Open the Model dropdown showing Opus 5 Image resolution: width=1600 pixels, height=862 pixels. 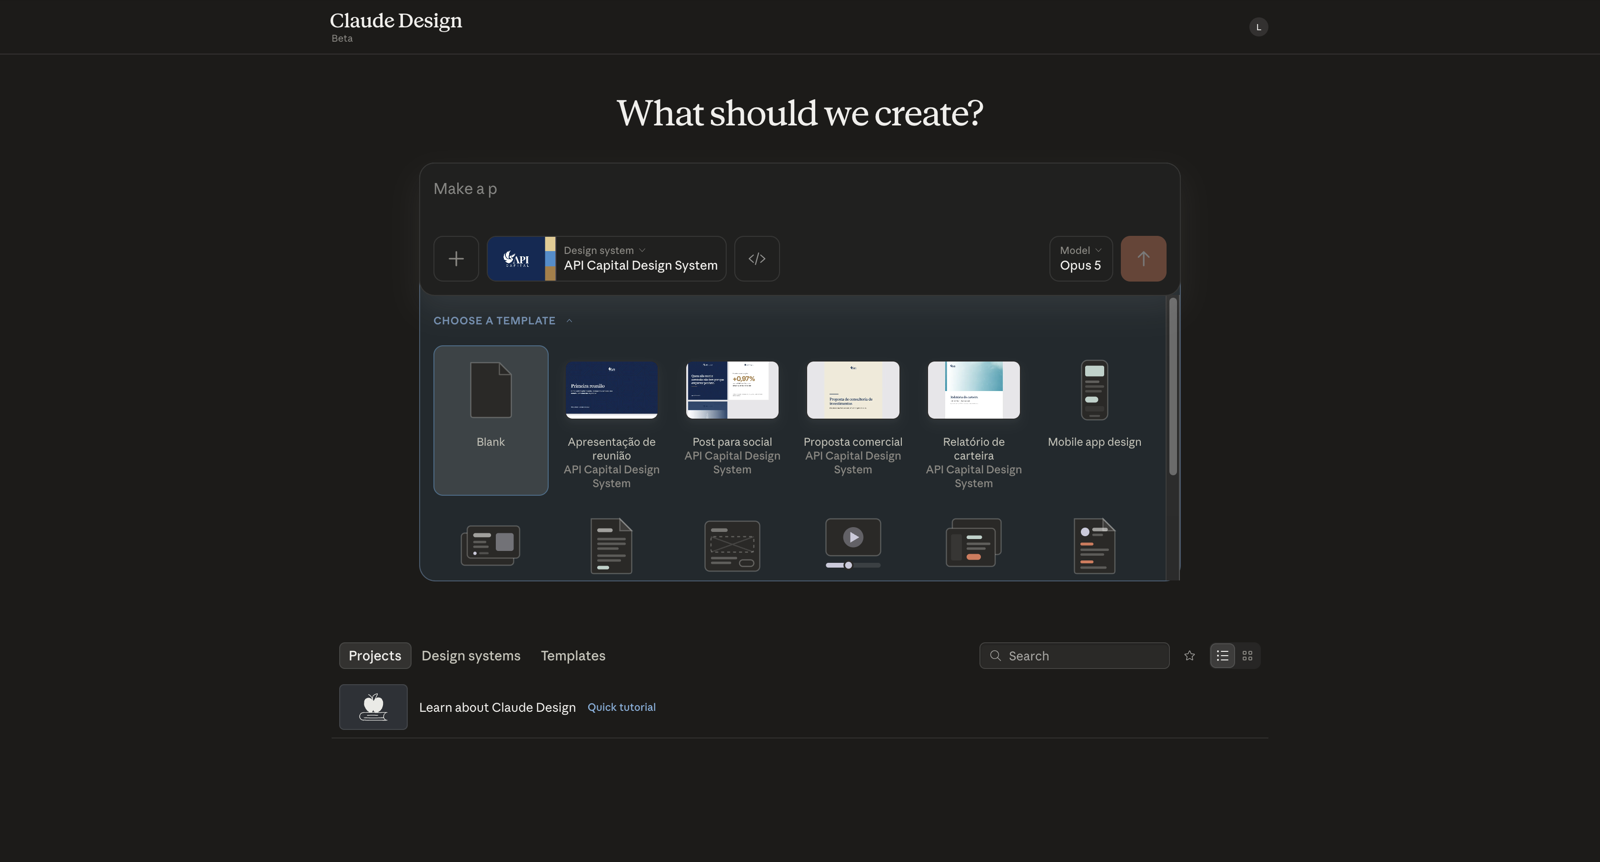[x=1081, y=259]
